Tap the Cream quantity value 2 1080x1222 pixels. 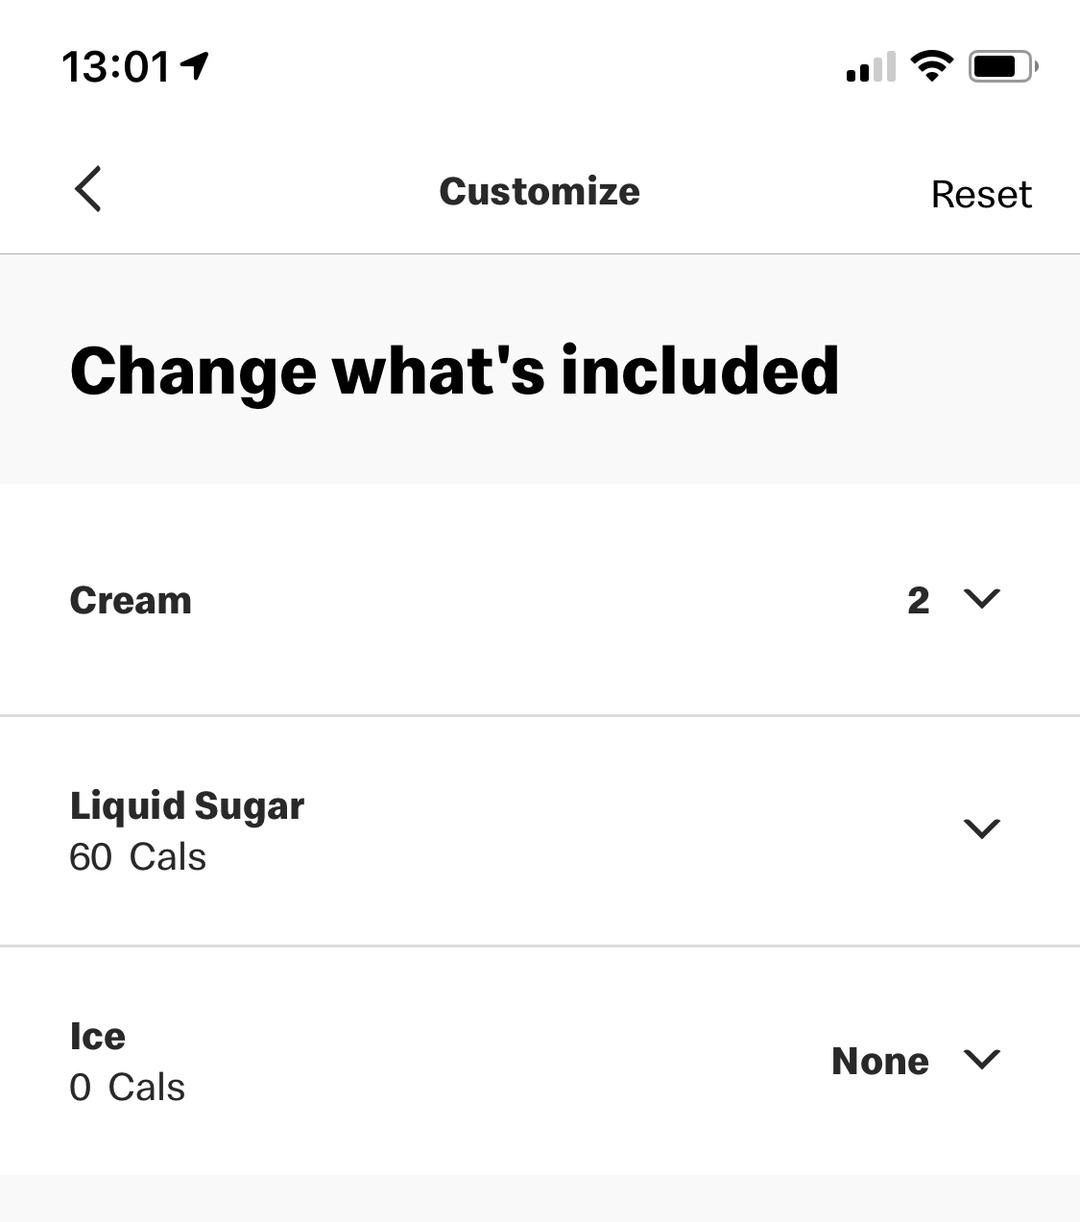918,600
